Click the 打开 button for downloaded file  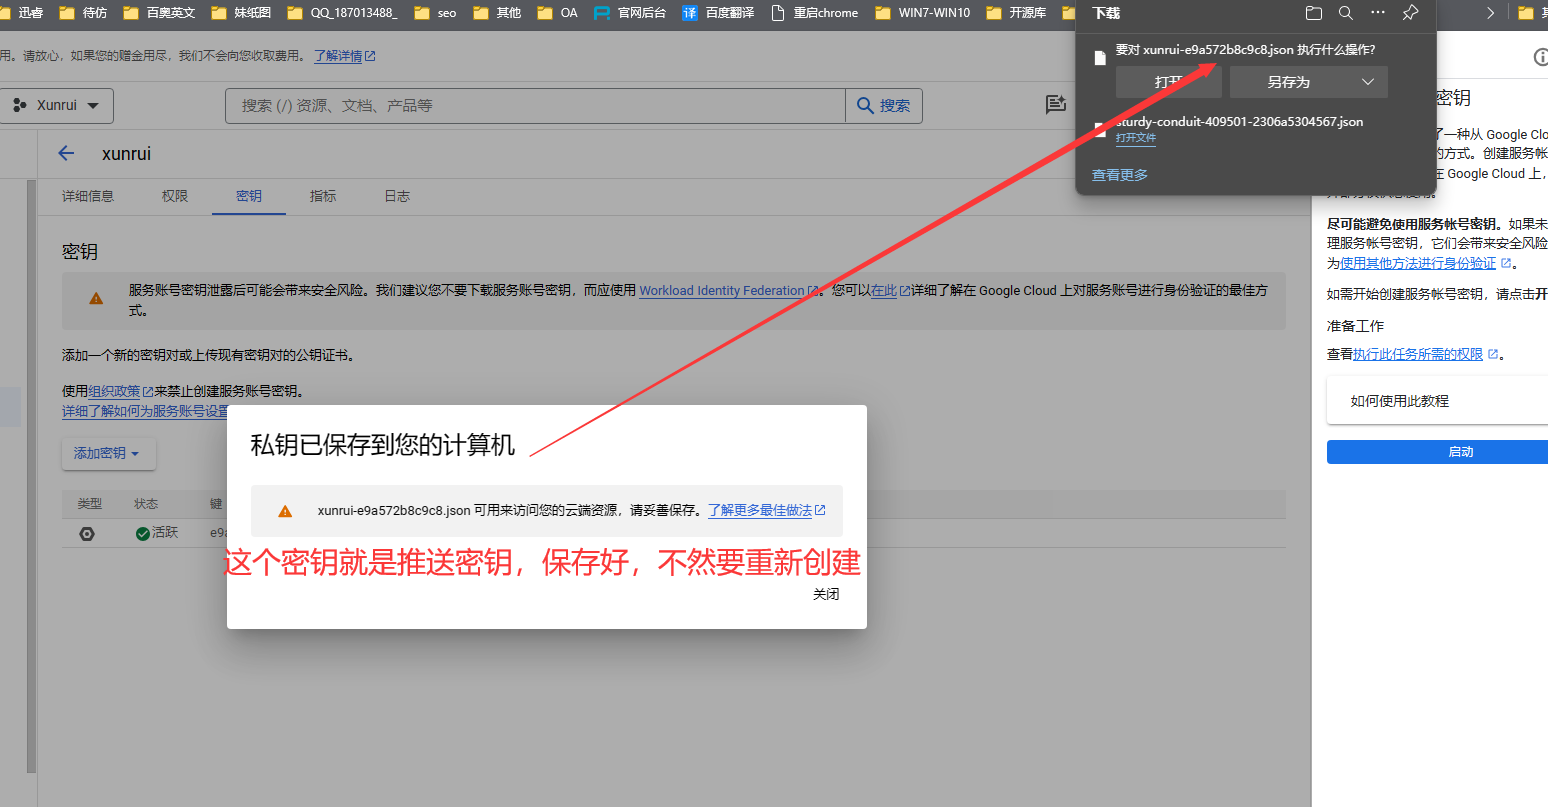point(1168,82)
